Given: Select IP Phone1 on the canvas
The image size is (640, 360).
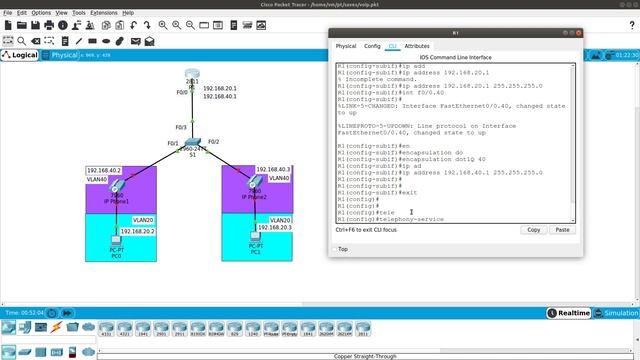Looking at the screenshot, I should [x=116, y=186].
